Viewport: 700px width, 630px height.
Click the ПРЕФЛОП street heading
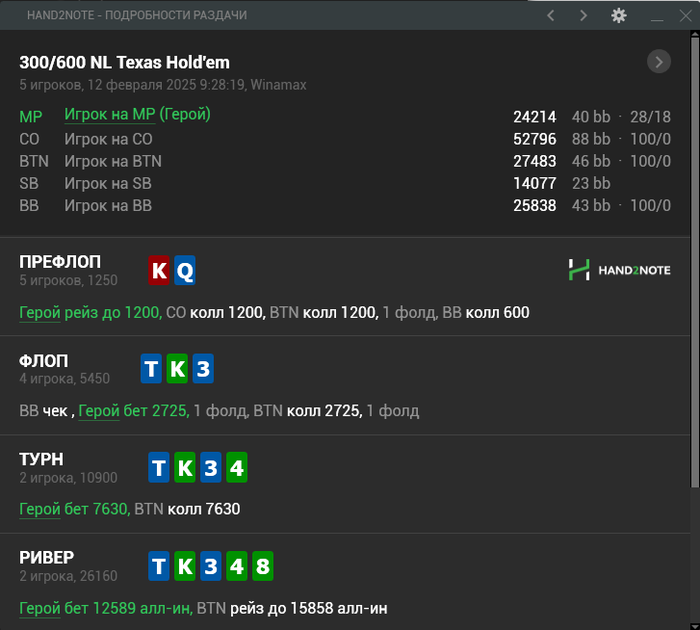(60, 262)
